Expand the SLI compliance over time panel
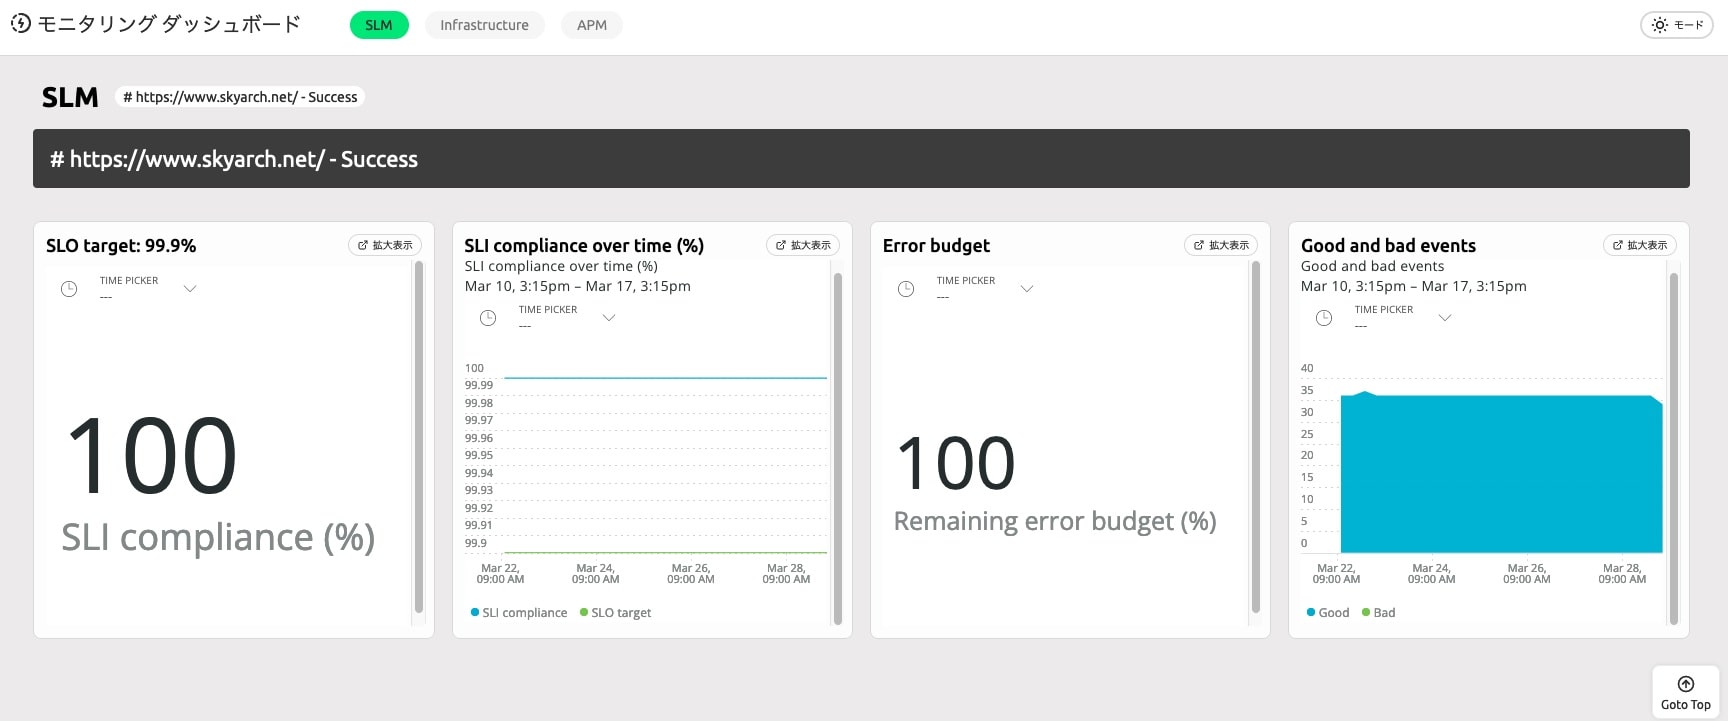The height and width of the screenshot is (721, 1728). [803, 245]
